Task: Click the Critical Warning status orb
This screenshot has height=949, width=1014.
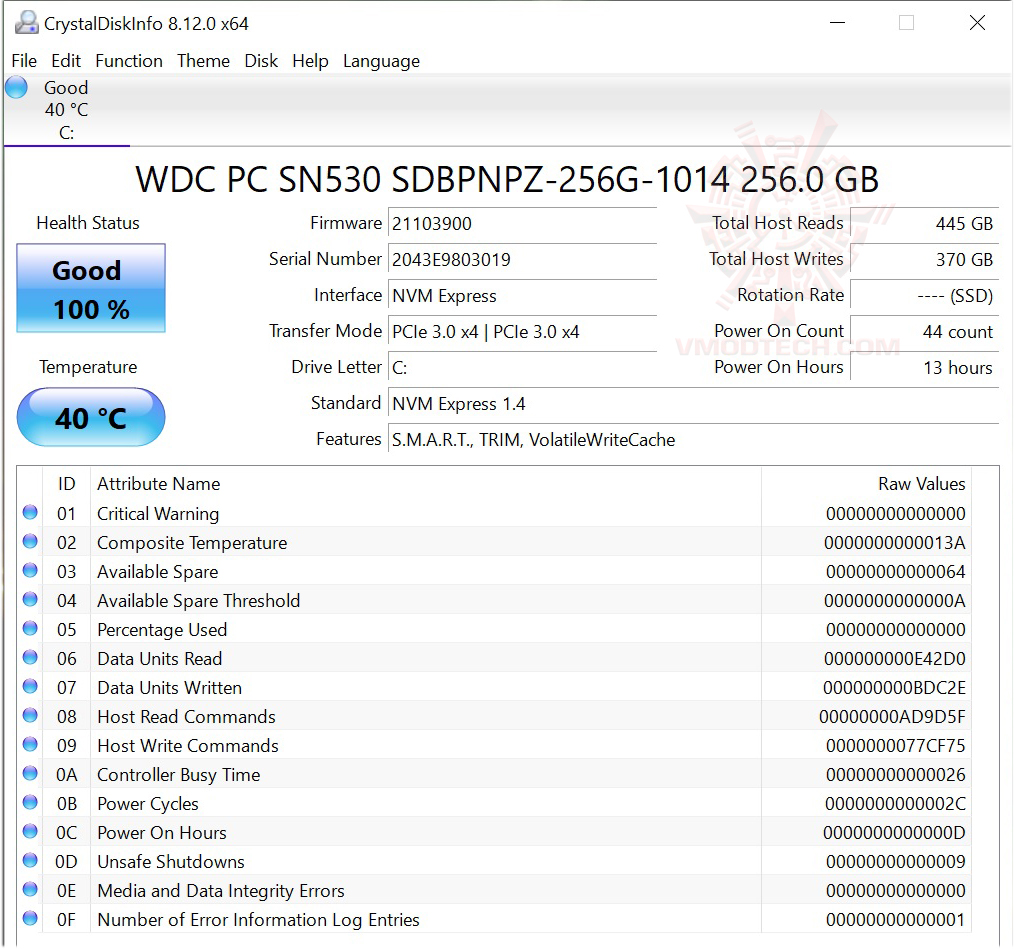Action: [x=30, y=512]
